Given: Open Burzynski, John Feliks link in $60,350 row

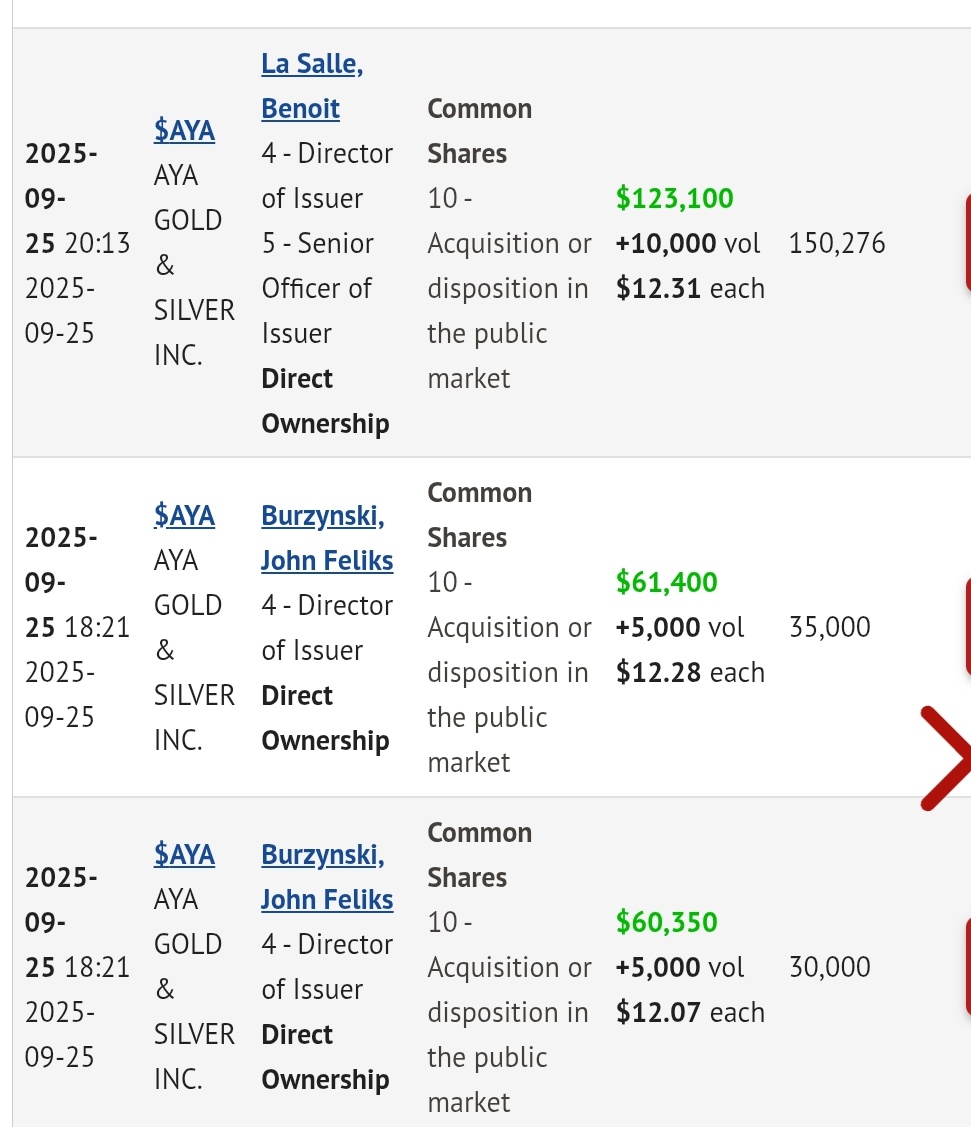Looking at the screenshot, I should tap(327, 877).
